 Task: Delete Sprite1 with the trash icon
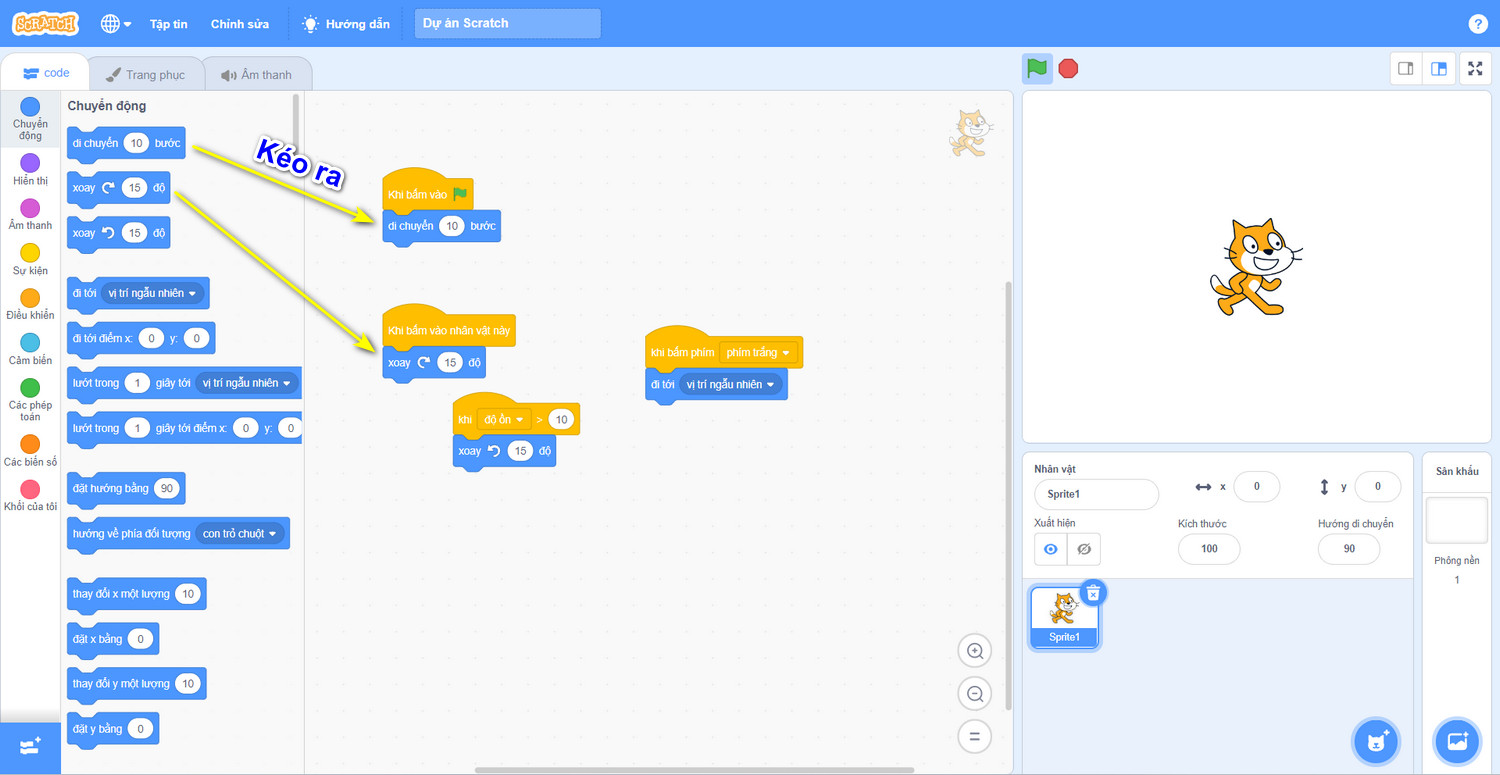tap(1093, 593)
